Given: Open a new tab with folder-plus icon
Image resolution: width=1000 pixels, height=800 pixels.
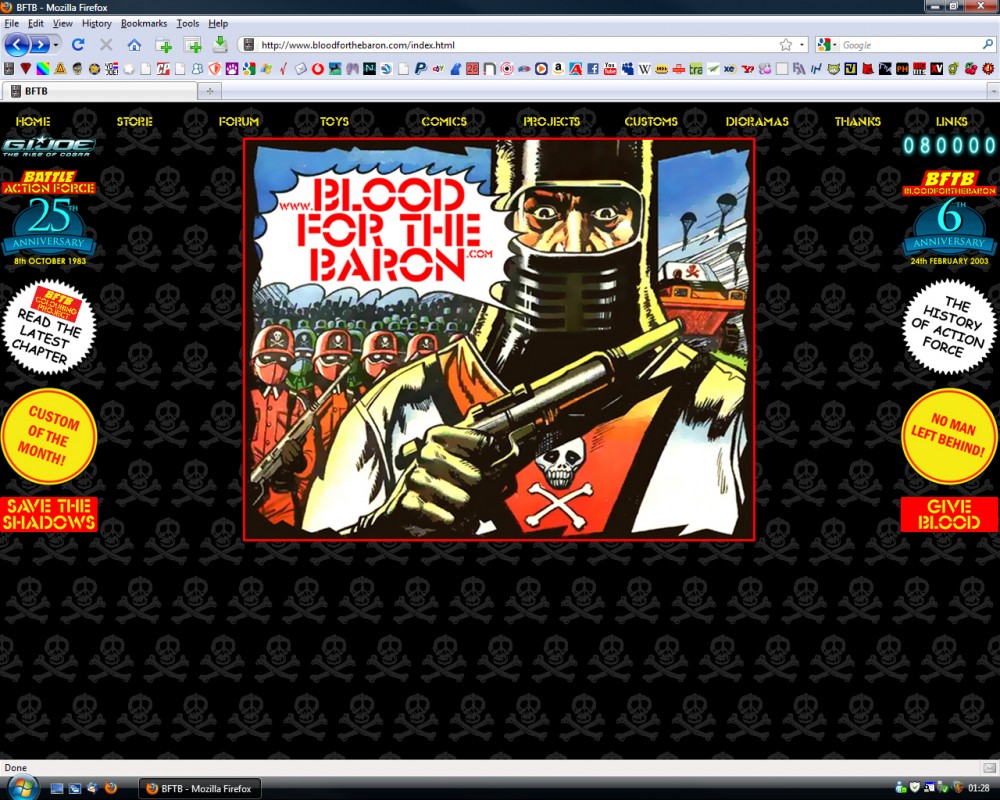Looking at the screenshot, I should (164, 45).
